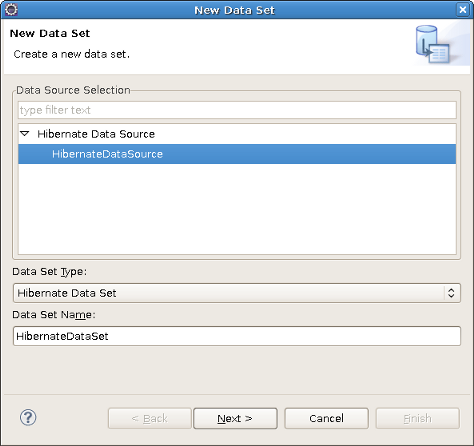Click the help question mark icon
This screenshot has height=446, width=474.
click(x=28, y=417)
